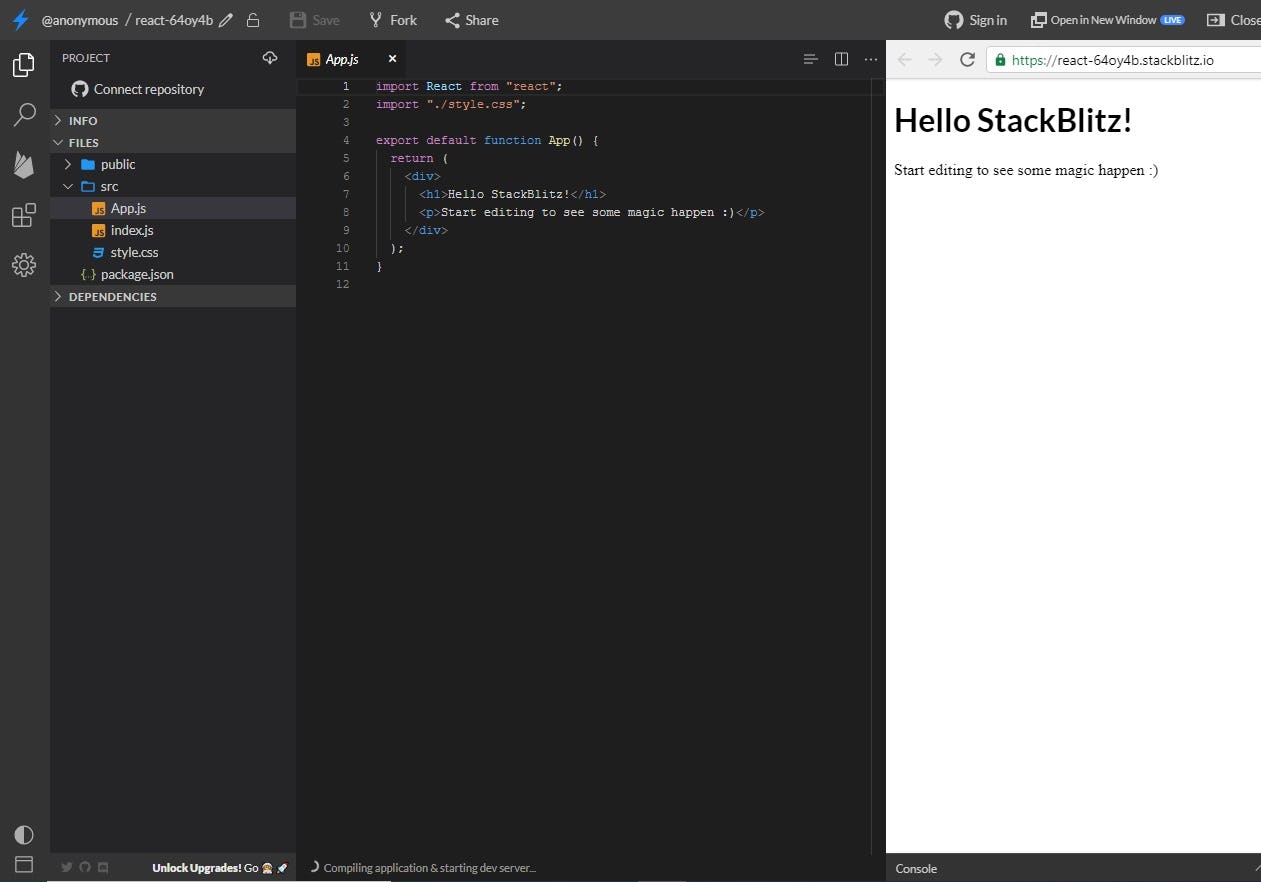This screenshot has width=1261, height=882.
Task: Toggle the project privacy lock icon
Action: pos(253,20)
